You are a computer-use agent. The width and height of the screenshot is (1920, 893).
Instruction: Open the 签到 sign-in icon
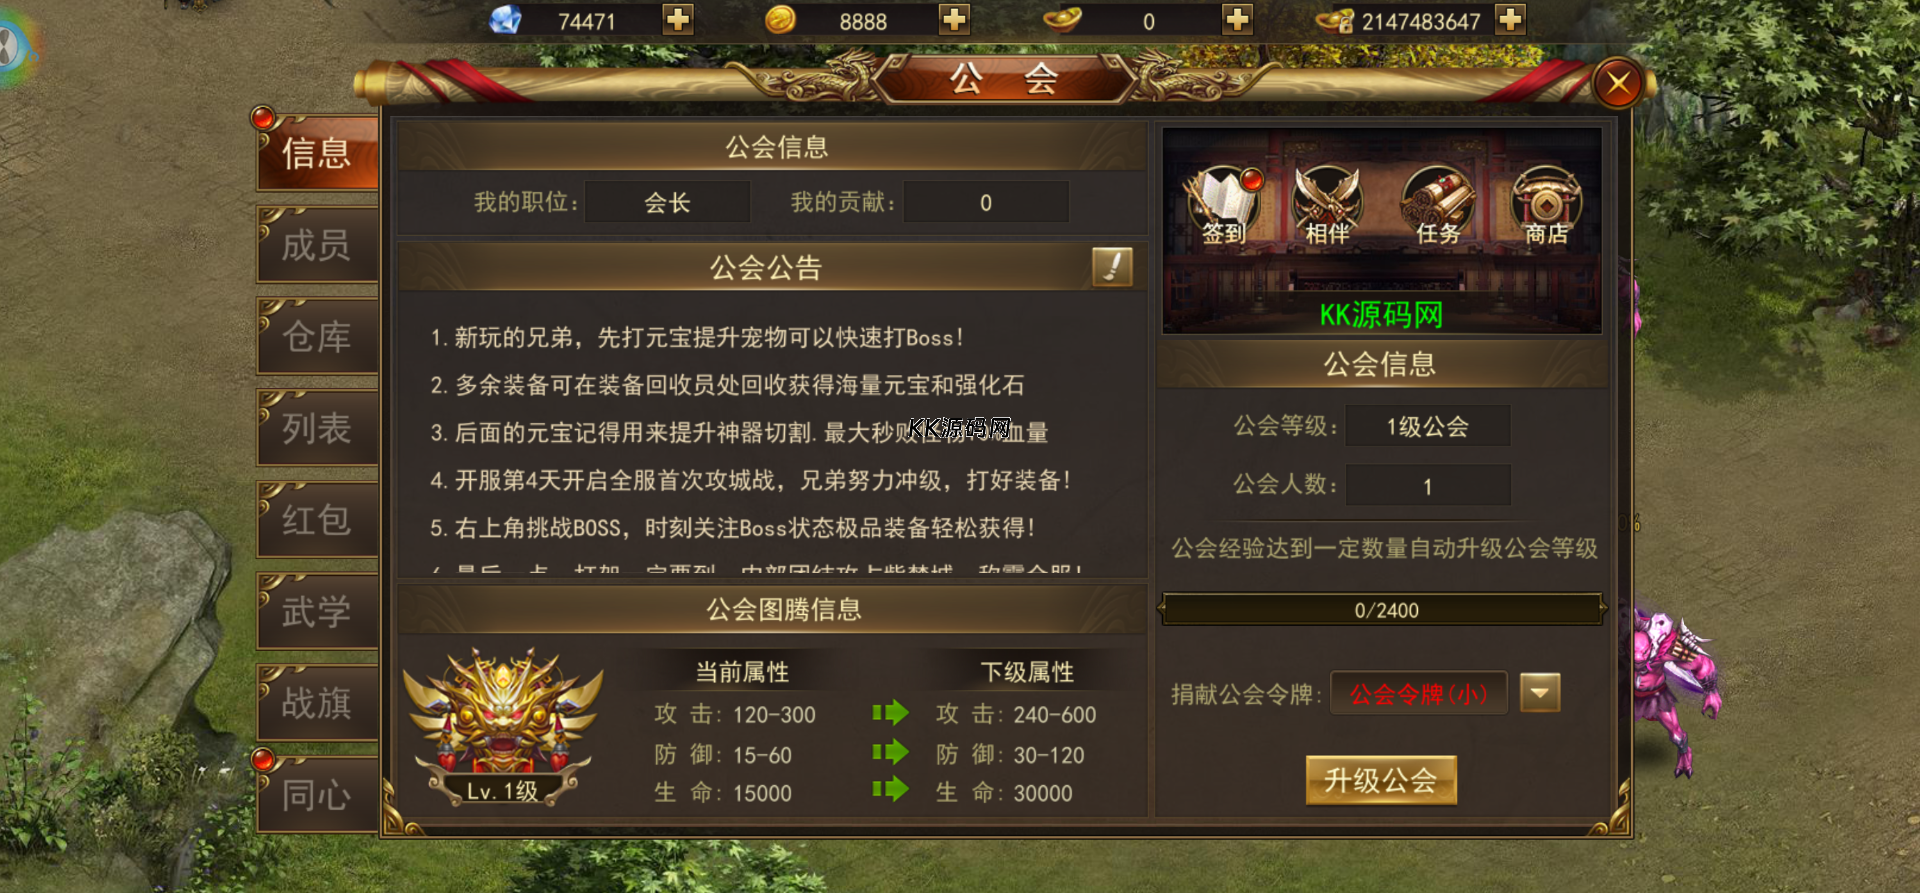click(1224, 207)
